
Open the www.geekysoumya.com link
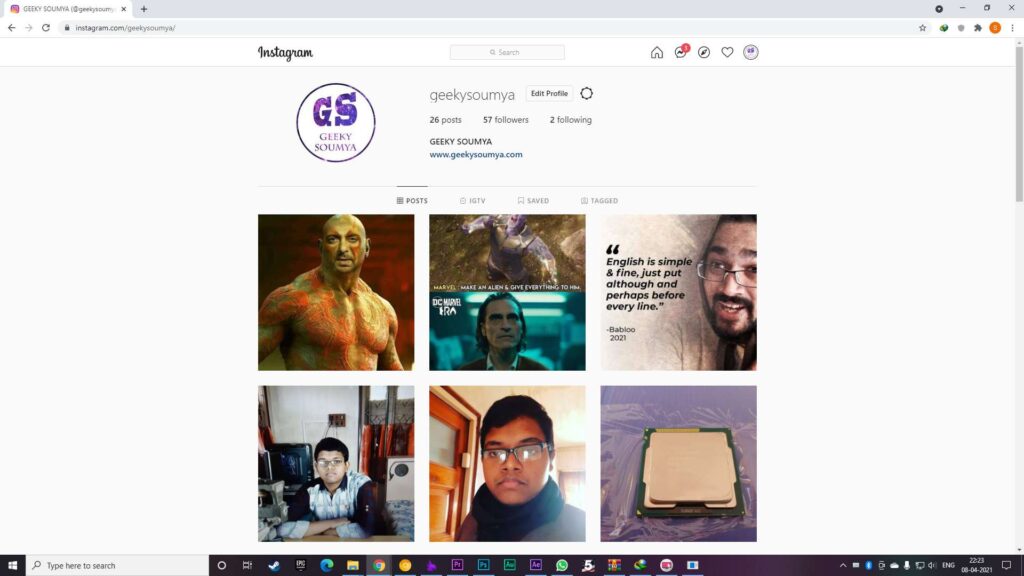[475, 154]
